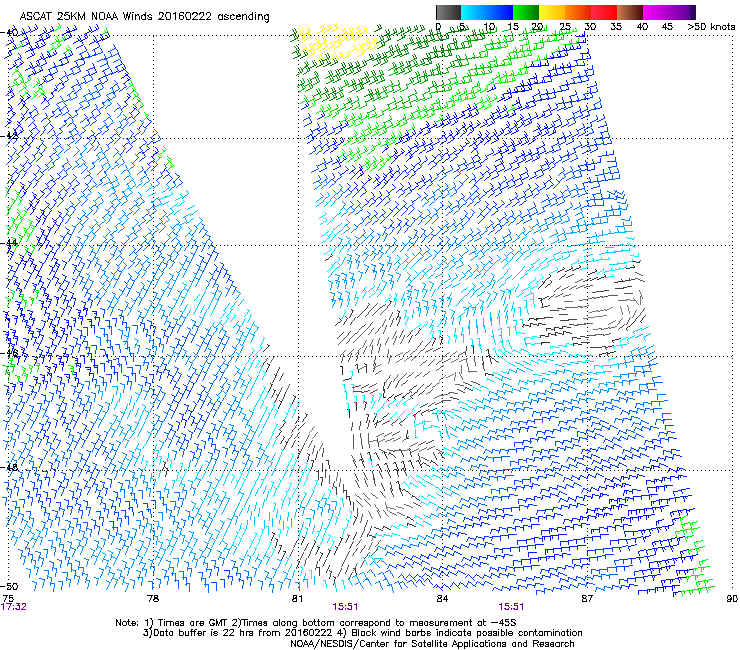Click the '-48' latitude axis label
Image resolution: width=740 pixels, height=650 pixels.
point(9,467)
